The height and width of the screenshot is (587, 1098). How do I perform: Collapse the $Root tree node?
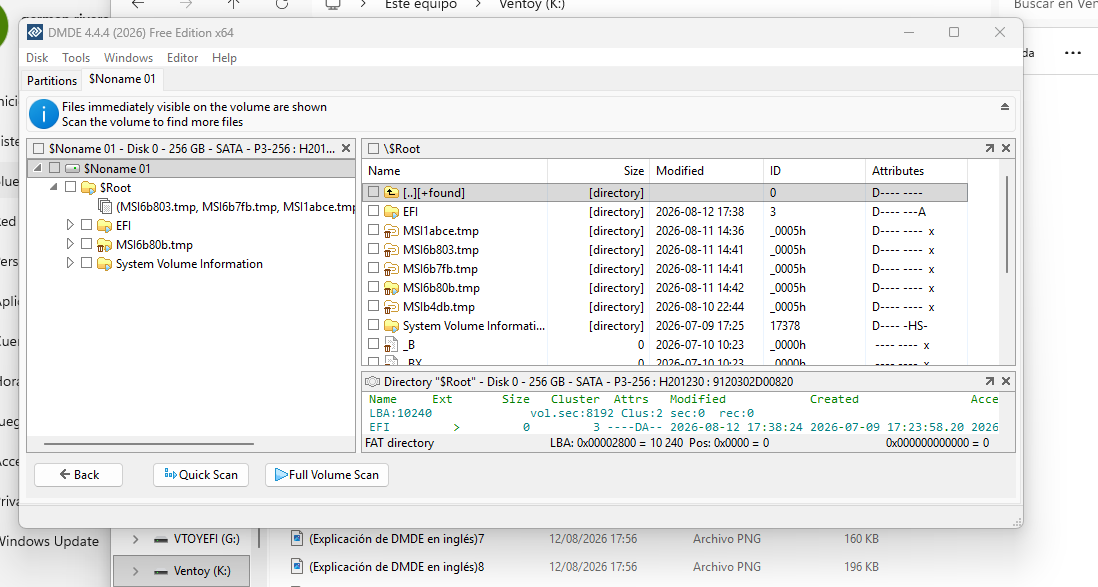(x=54, y=187)
